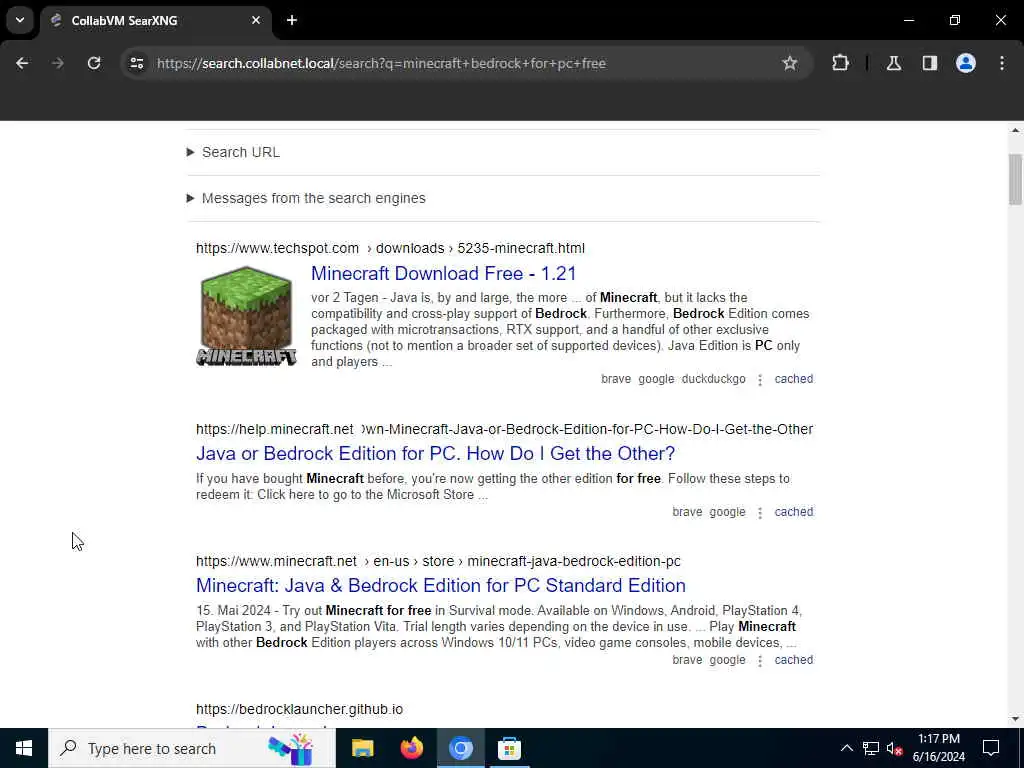Click the muted volume tray icon
The width and height of the screenshot is (1024, 768).
[894, 748]
